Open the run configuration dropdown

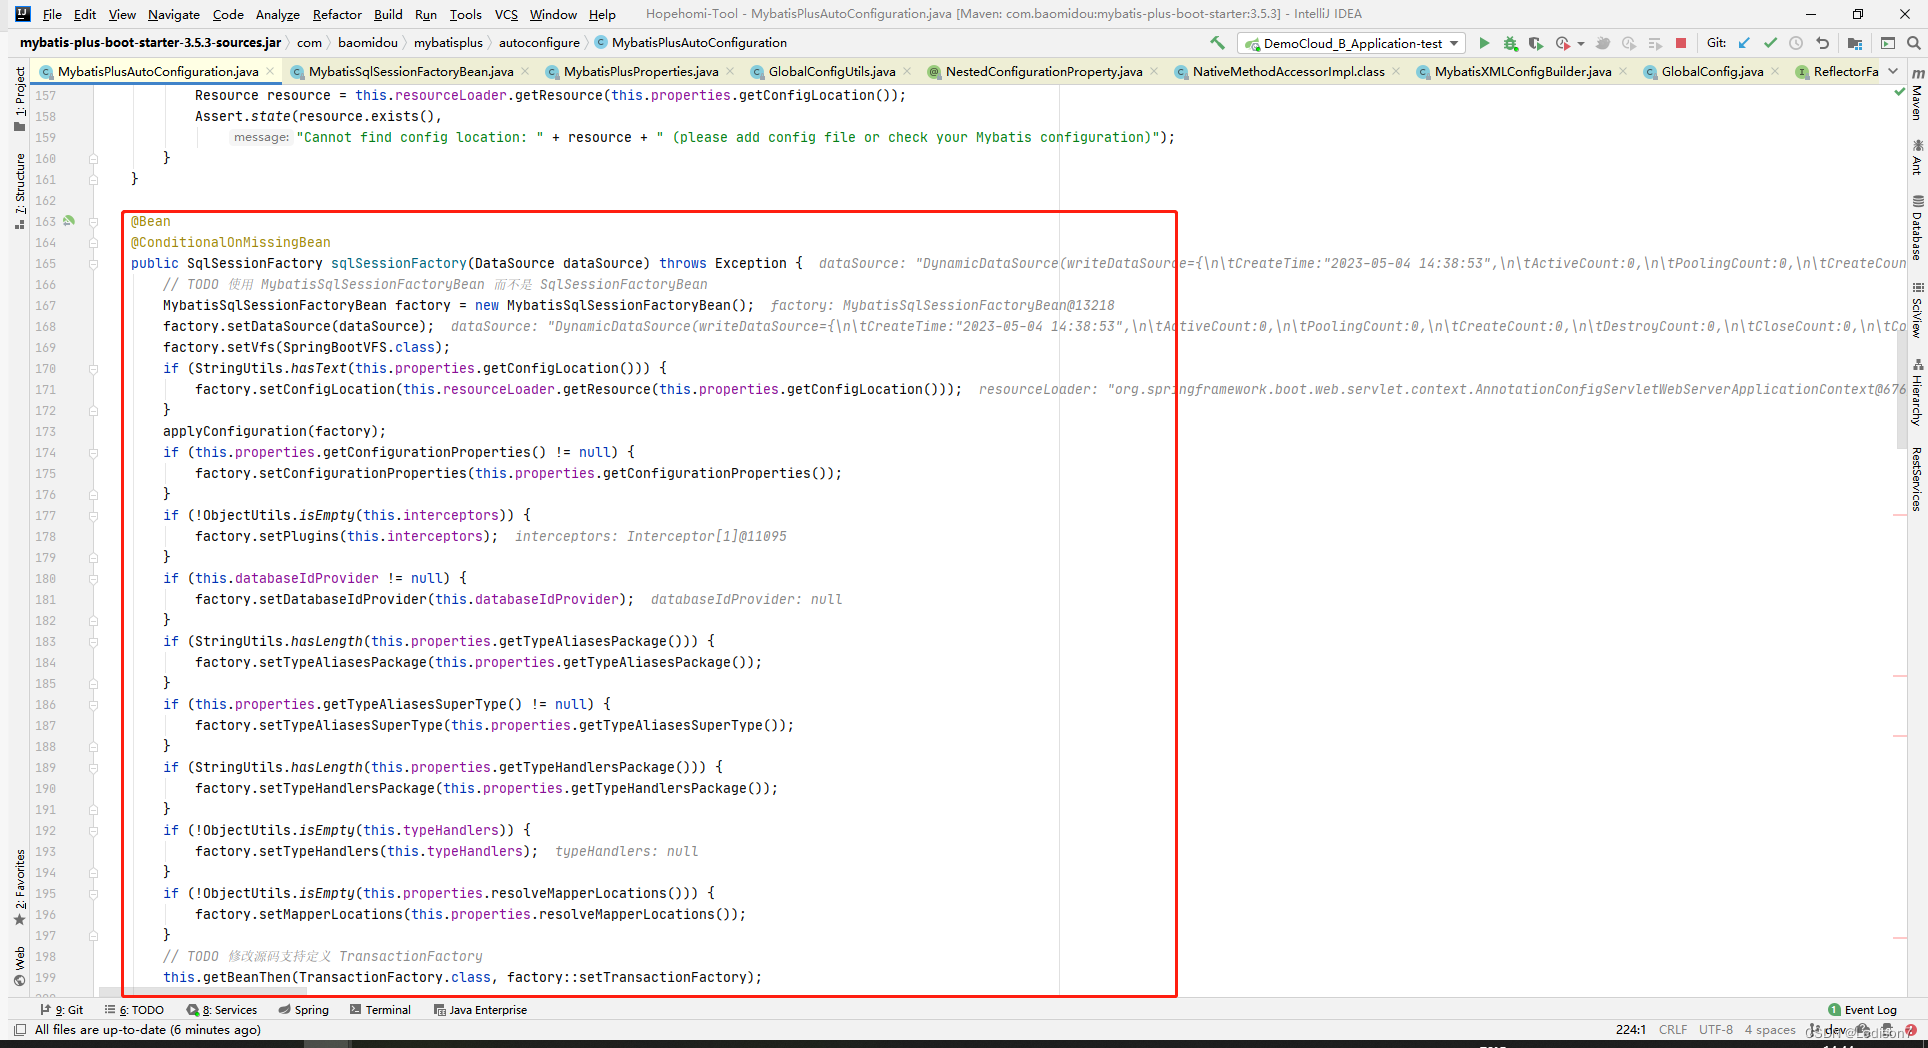tap(1352, 43)
